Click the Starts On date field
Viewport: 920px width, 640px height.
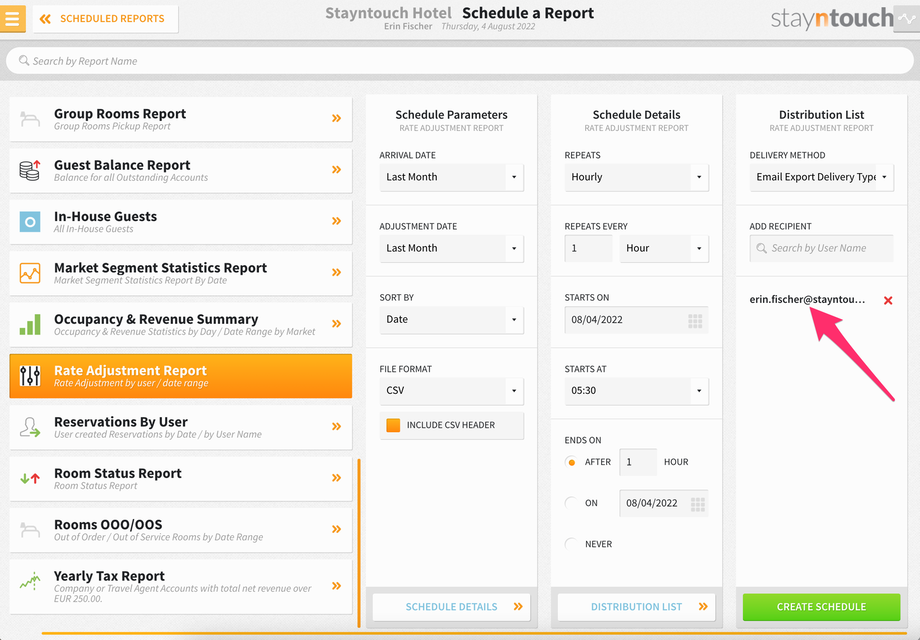point(636,320)
